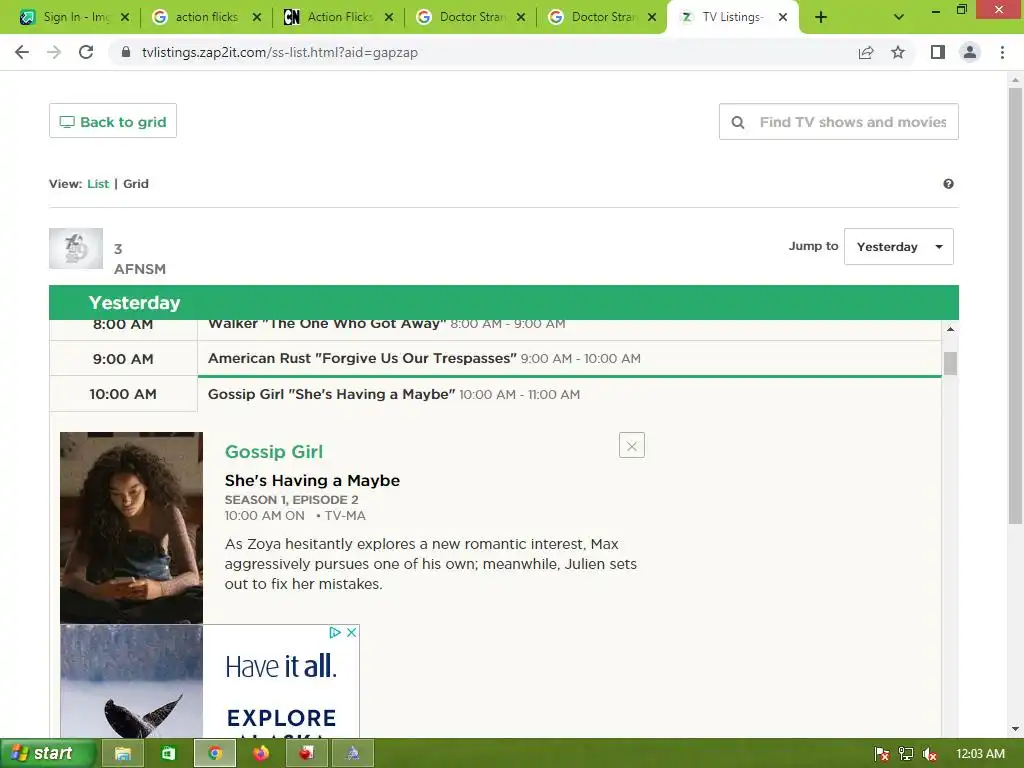Close the Gossip Girl details panel

pos(632,445)
